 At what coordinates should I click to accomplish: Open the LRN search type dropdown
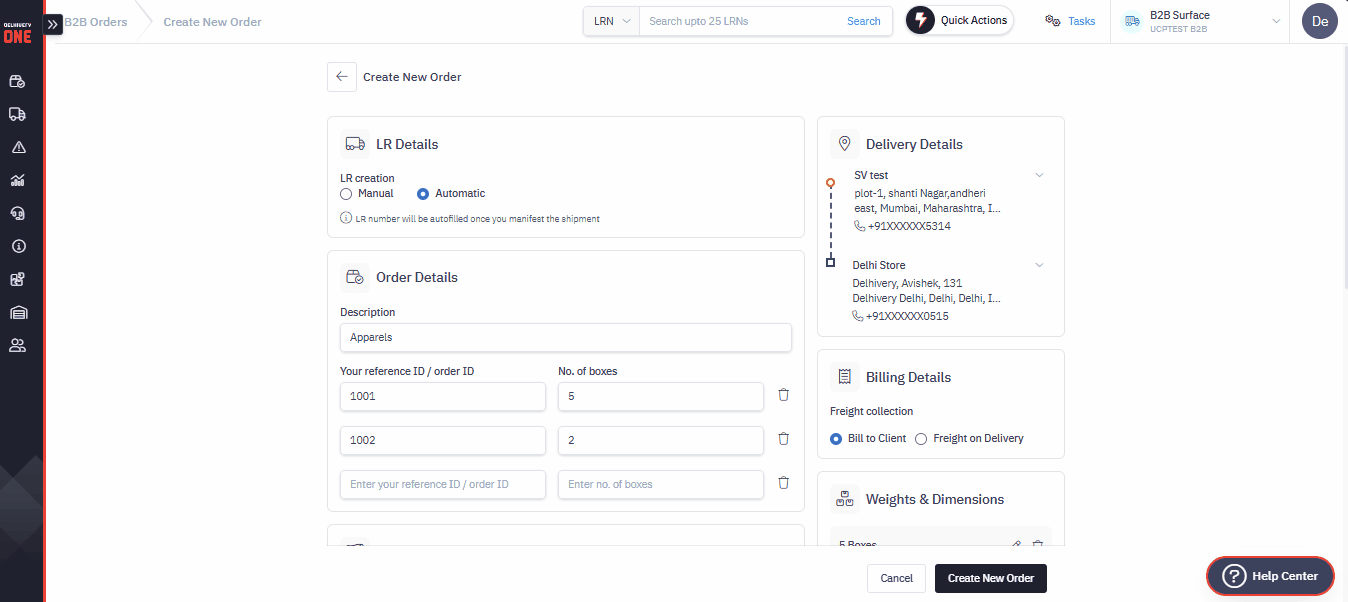pos(612,21)
